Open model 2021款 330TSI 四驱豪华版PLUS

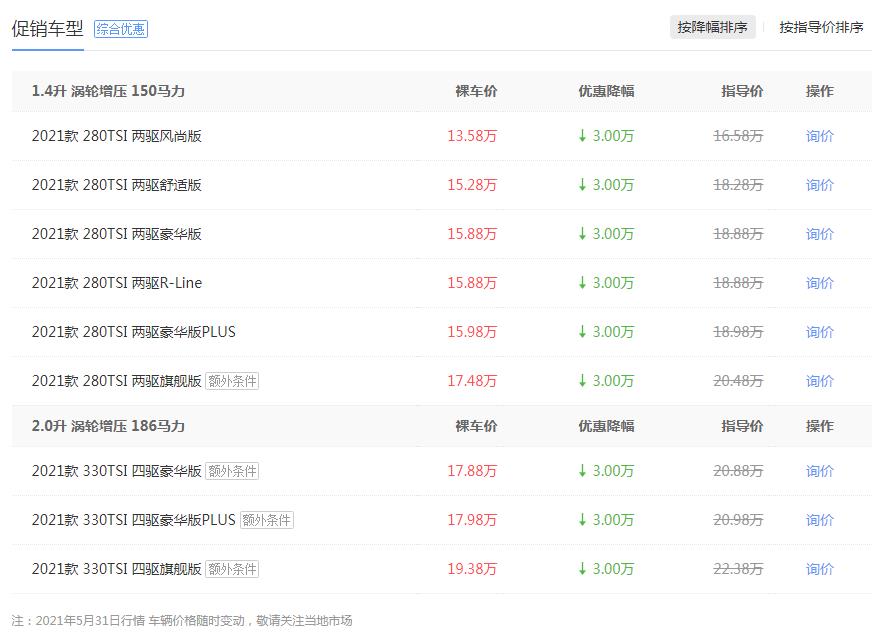tap(134, 520)
